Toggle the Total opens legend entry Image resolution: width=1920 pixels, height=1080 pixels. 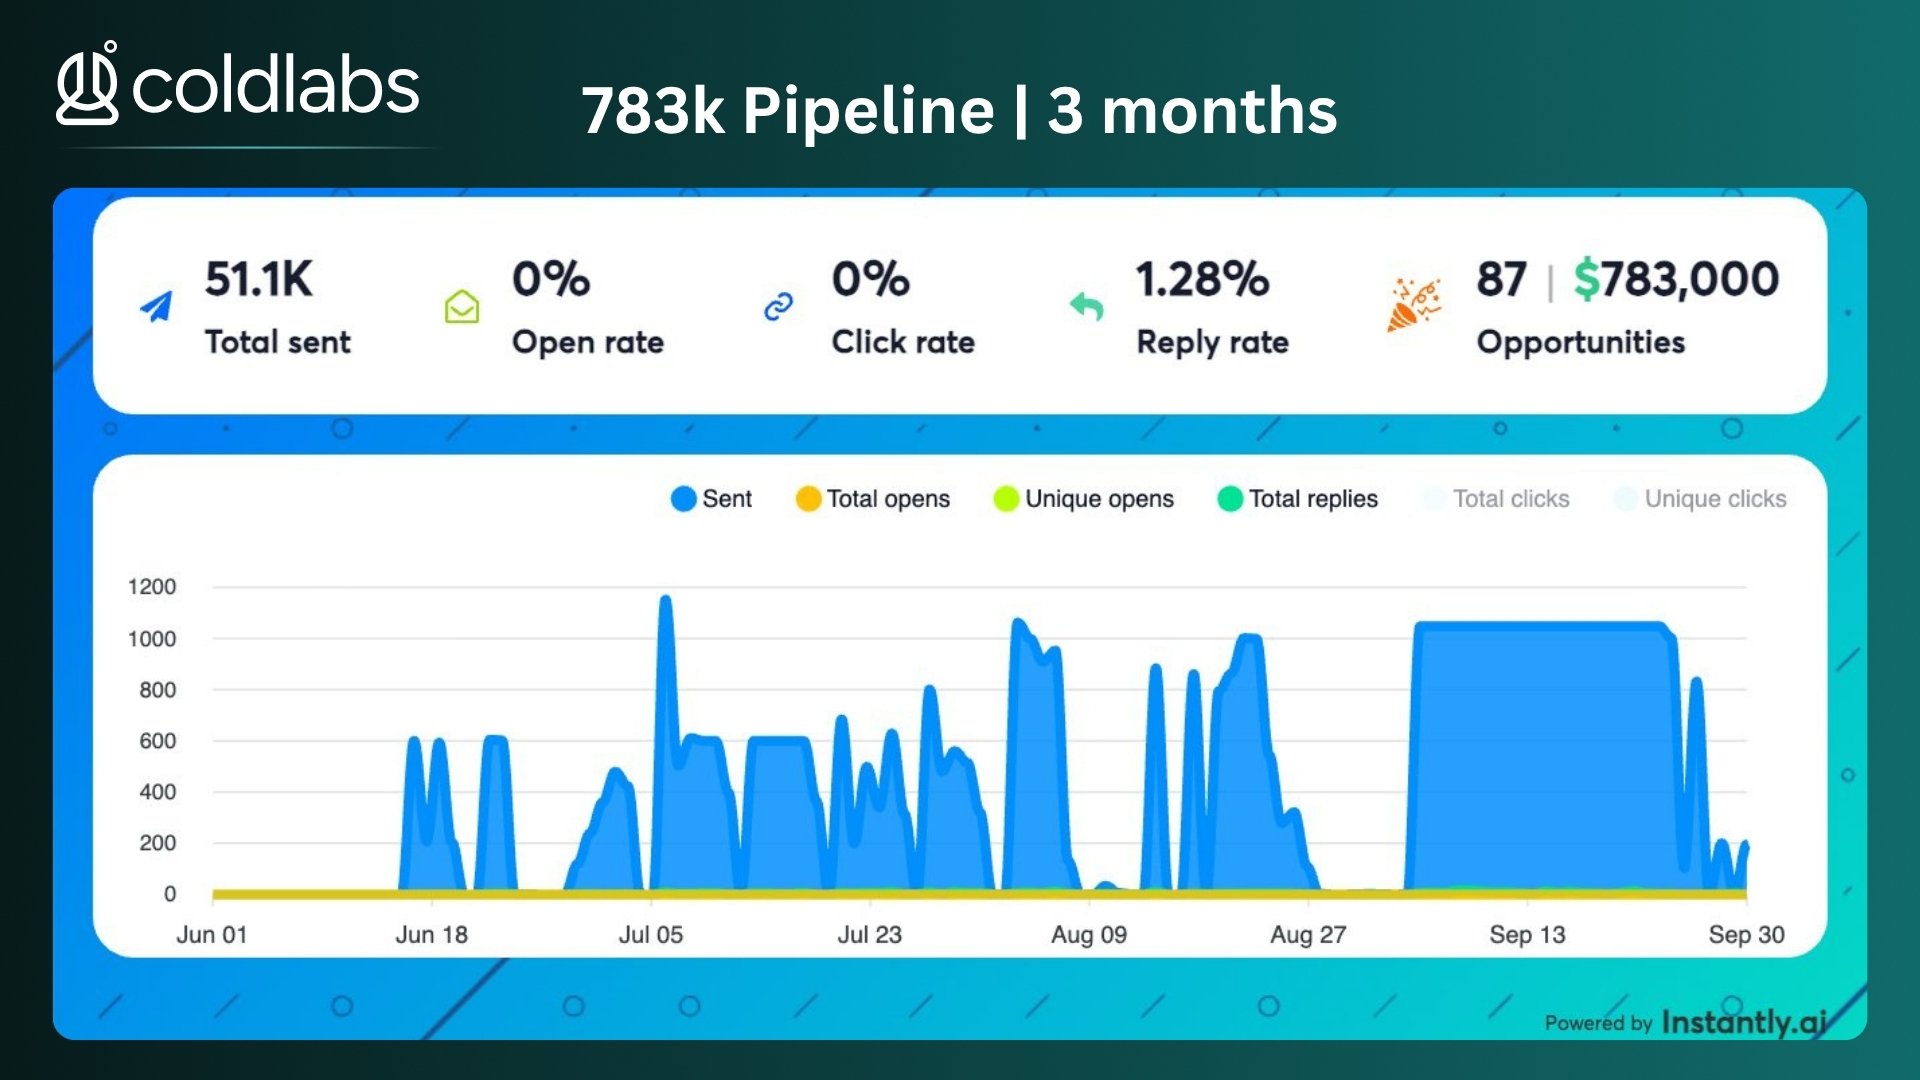[x=873, y=499]
